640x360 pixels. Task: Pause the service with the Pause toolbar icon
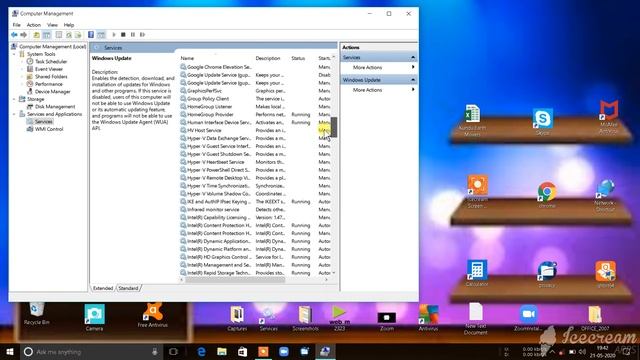[133, 35]
